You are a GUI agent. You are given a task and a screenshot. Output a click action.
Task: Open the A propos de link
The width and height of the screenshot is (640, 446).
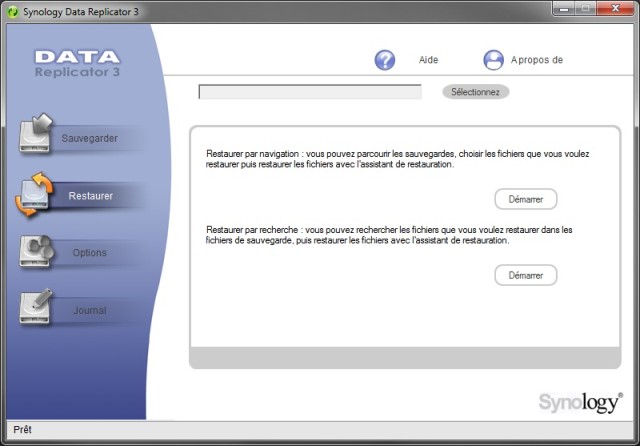coord(537,60)
